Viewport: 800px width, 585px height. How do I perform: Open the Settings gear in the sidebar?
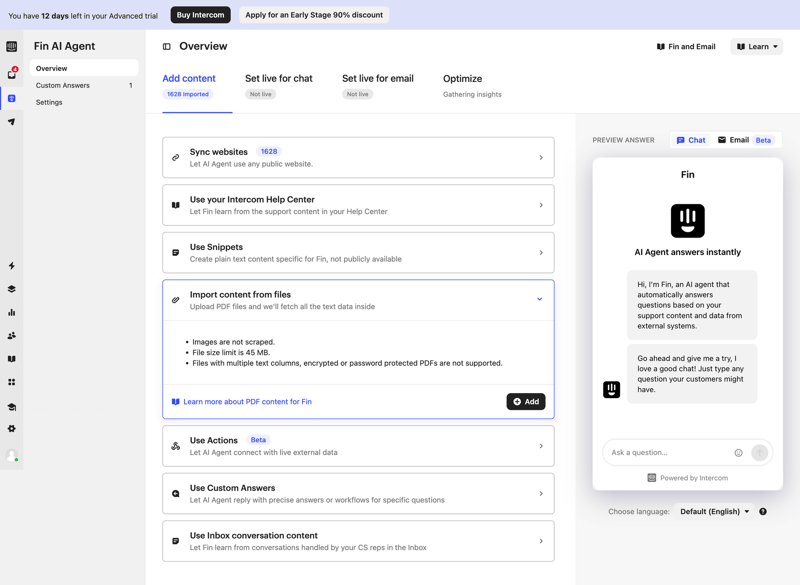coord(13,430)
